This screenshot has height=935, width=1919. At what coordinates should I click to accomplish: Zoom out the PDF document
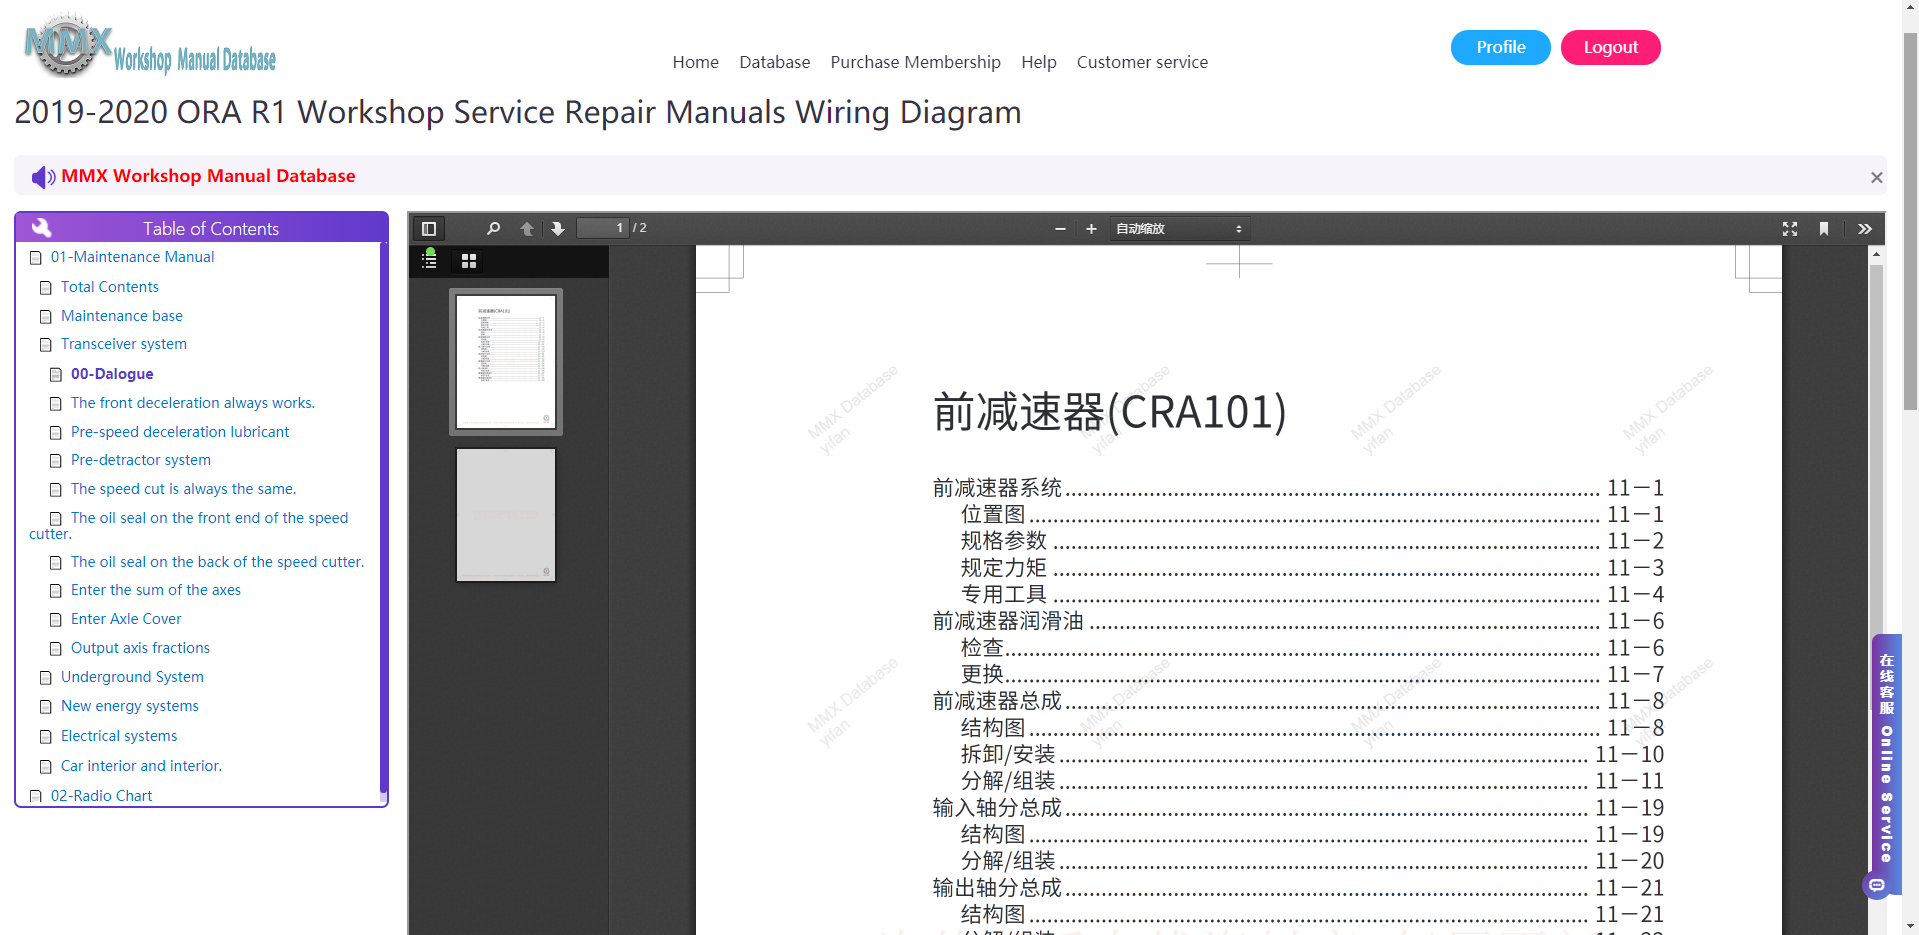(x=1060, y=229)
